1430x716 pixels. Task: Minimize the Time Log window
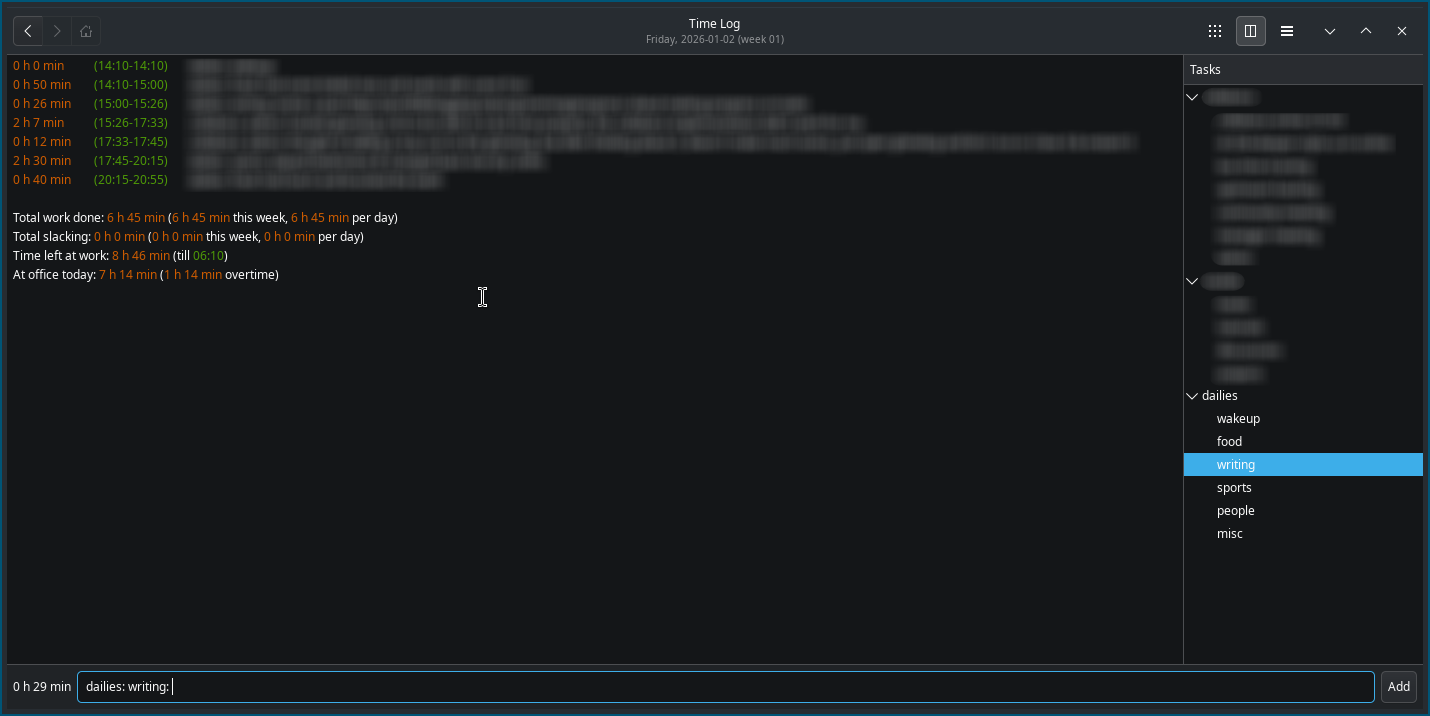tap(1330, 31)
